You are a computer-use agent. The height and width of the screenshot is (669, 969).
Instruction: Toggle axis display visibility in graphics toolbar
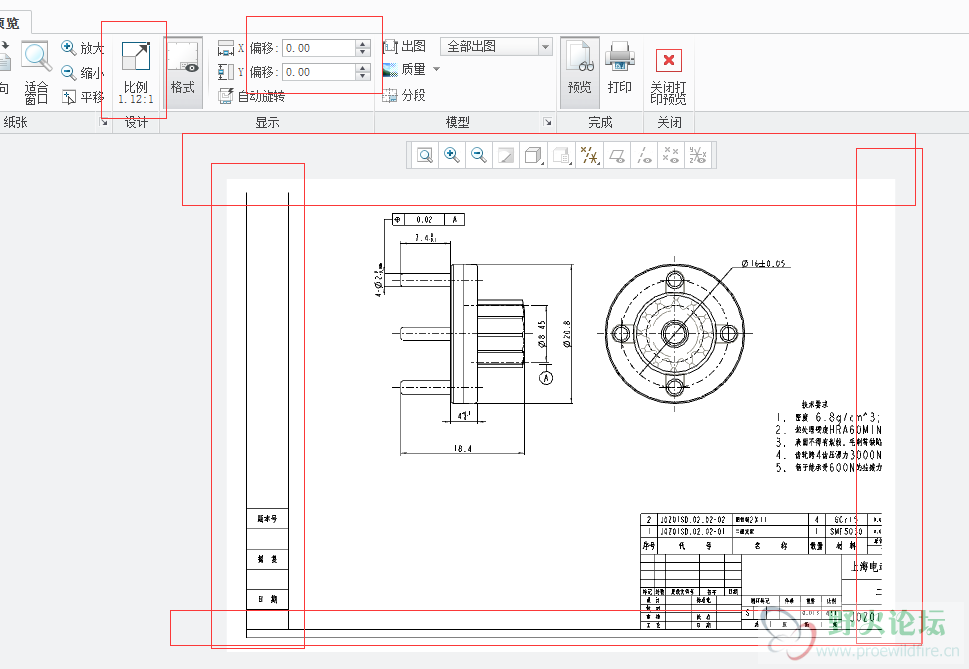click(x=643, y=155)
